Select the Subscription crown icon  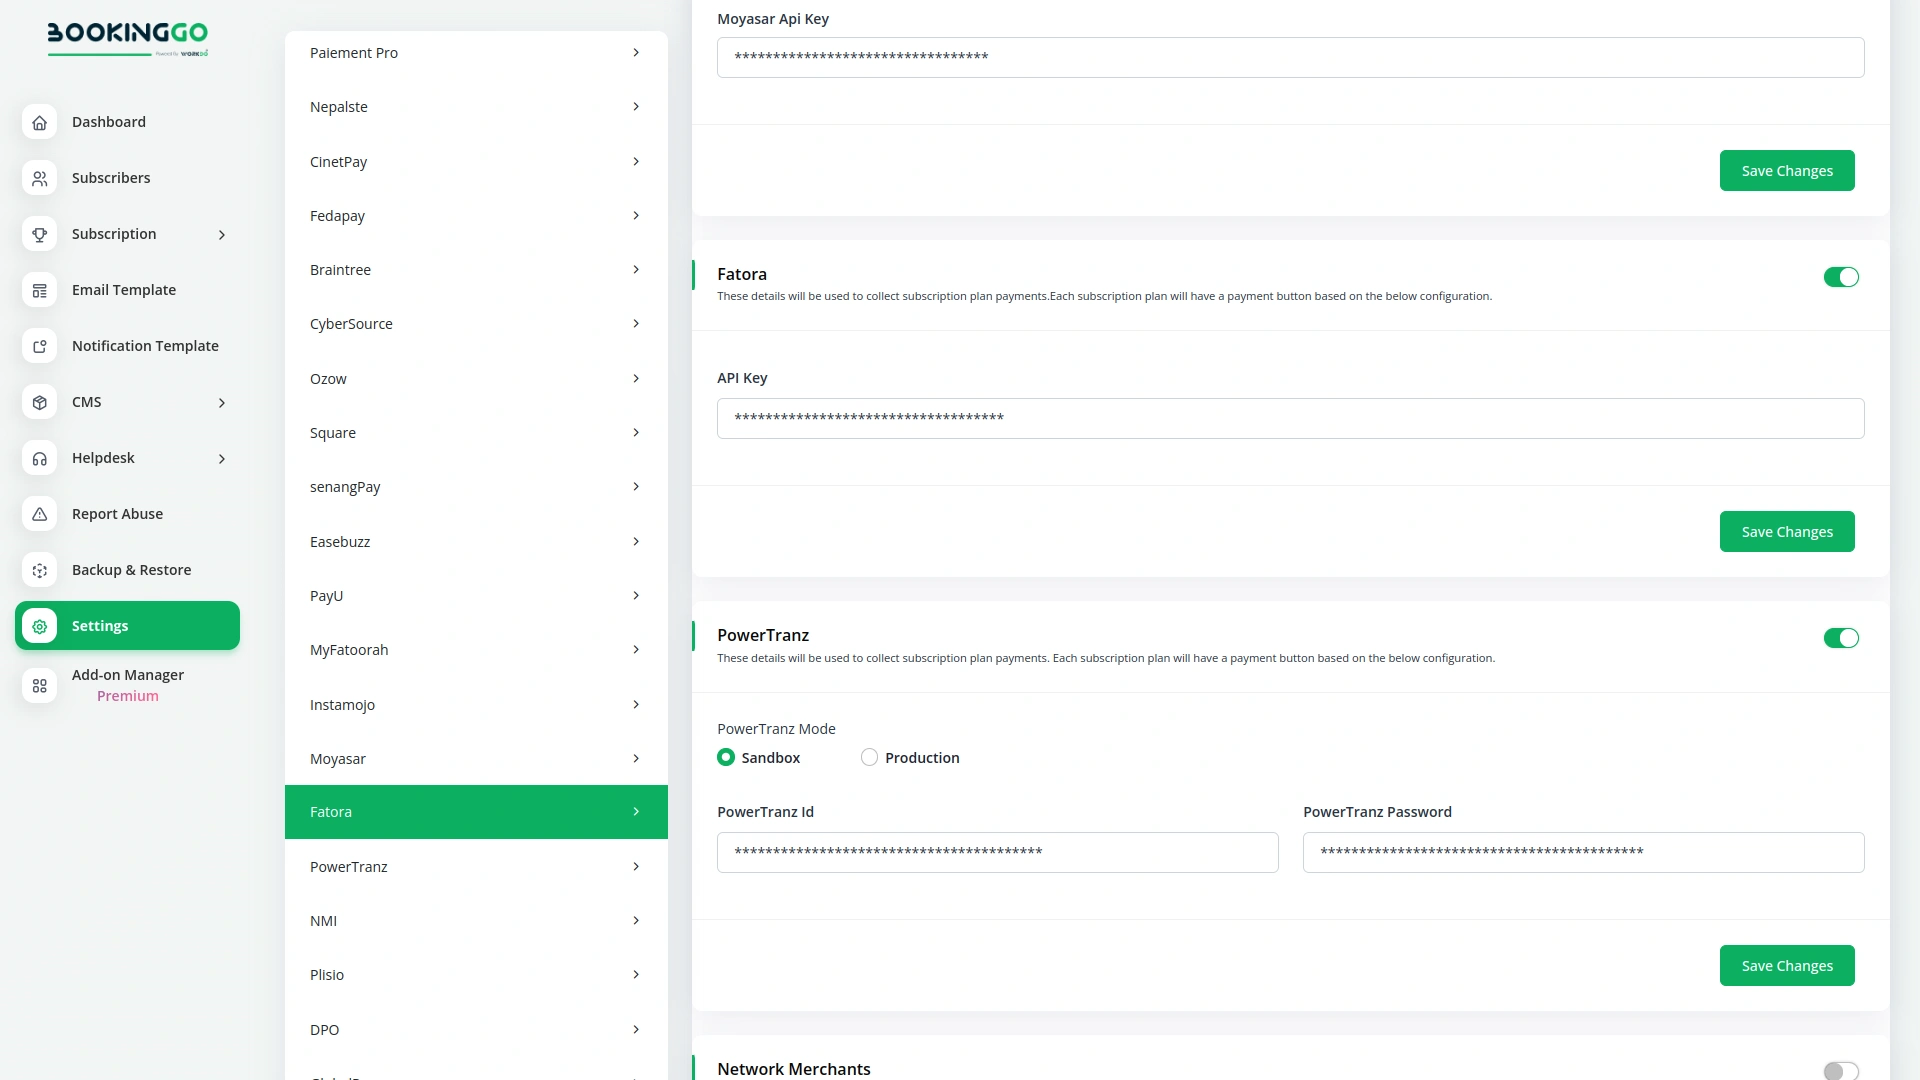(39, 234)
